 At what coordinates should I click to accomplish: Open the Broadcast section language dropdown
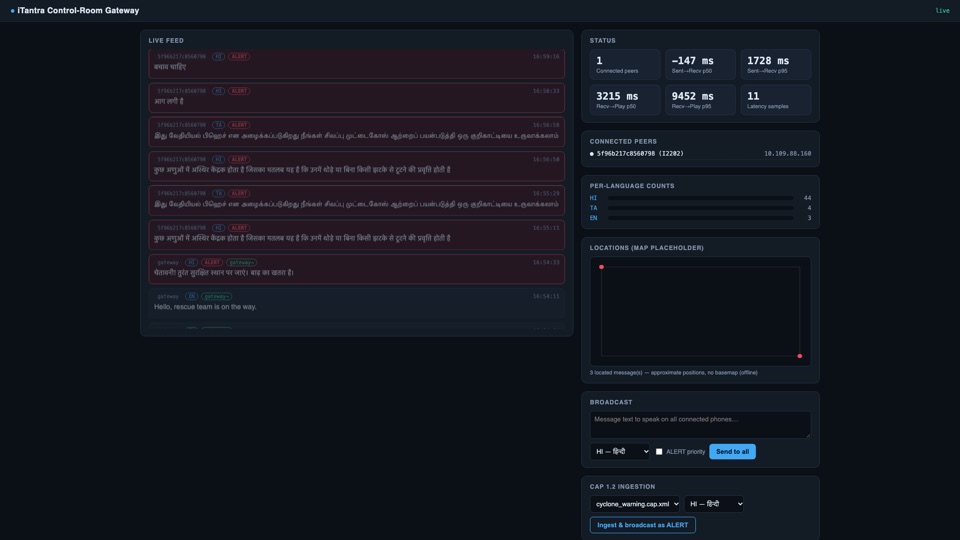click(x=620, y=451)
